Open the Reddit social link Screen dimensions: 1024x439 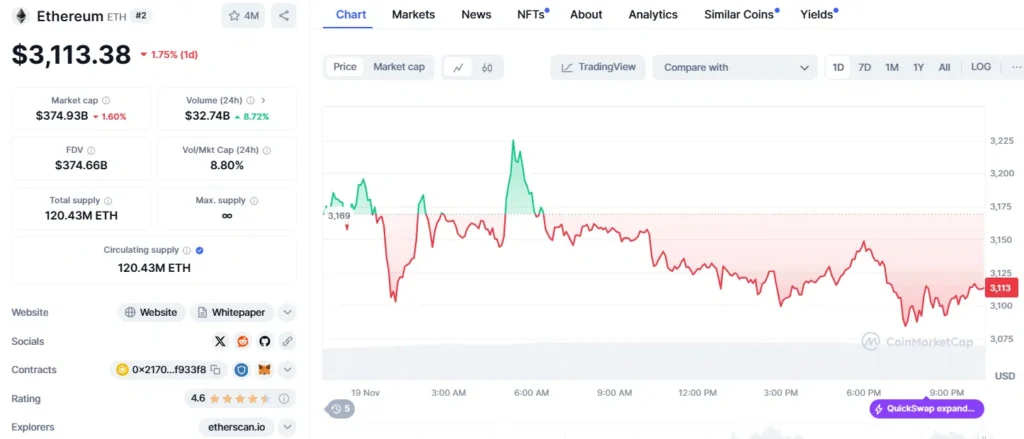click(x=242, y=341)
